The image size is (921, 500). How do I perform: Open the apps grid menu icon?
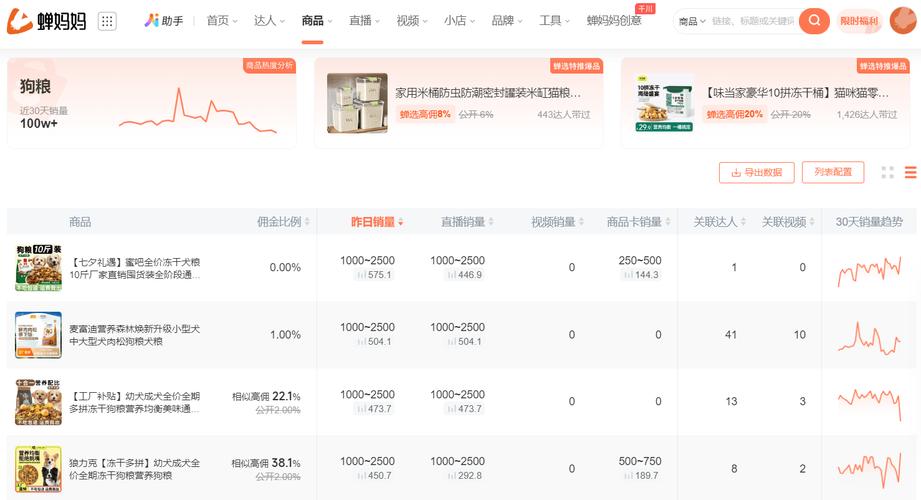click(x=107, y=21)
